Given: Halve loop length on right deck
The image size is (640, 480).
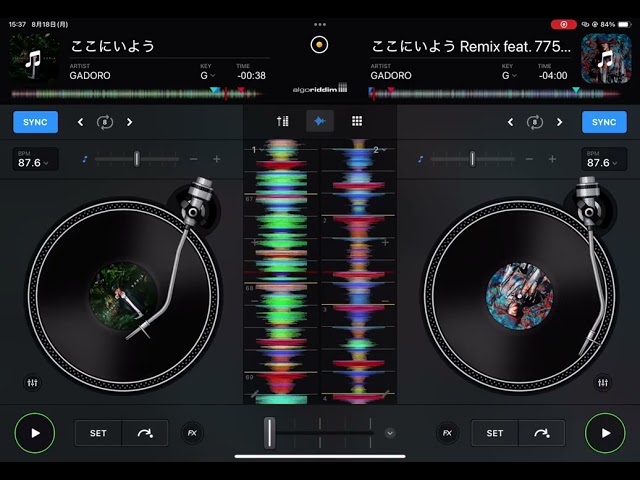Looking at the screenshot, I should click(x=510, y=122).
